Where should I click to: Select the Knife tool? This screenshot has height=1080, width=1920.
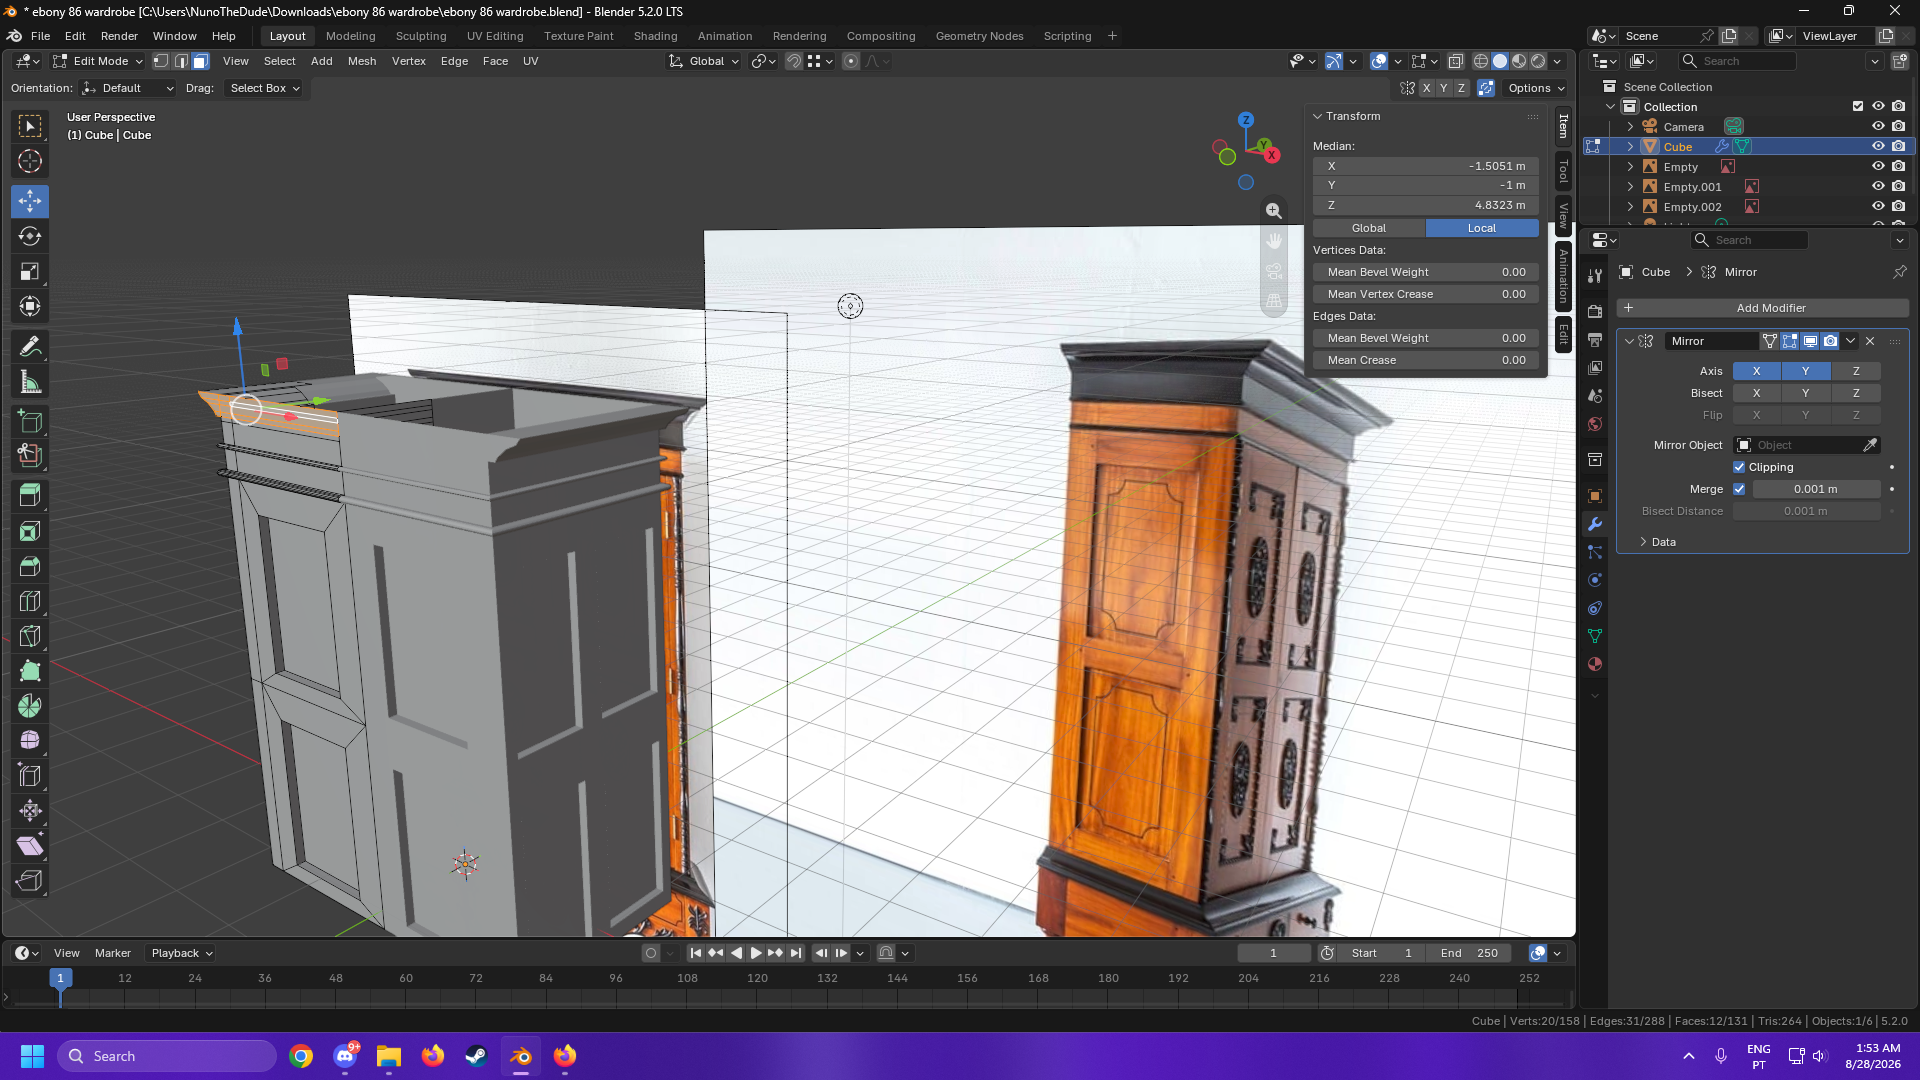30,636
